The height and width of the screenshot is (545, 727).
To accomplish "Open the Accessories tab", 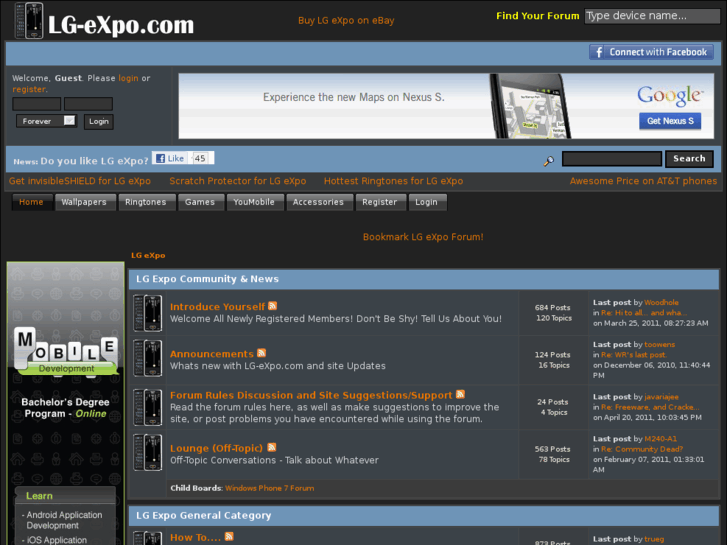I will 319,202.
